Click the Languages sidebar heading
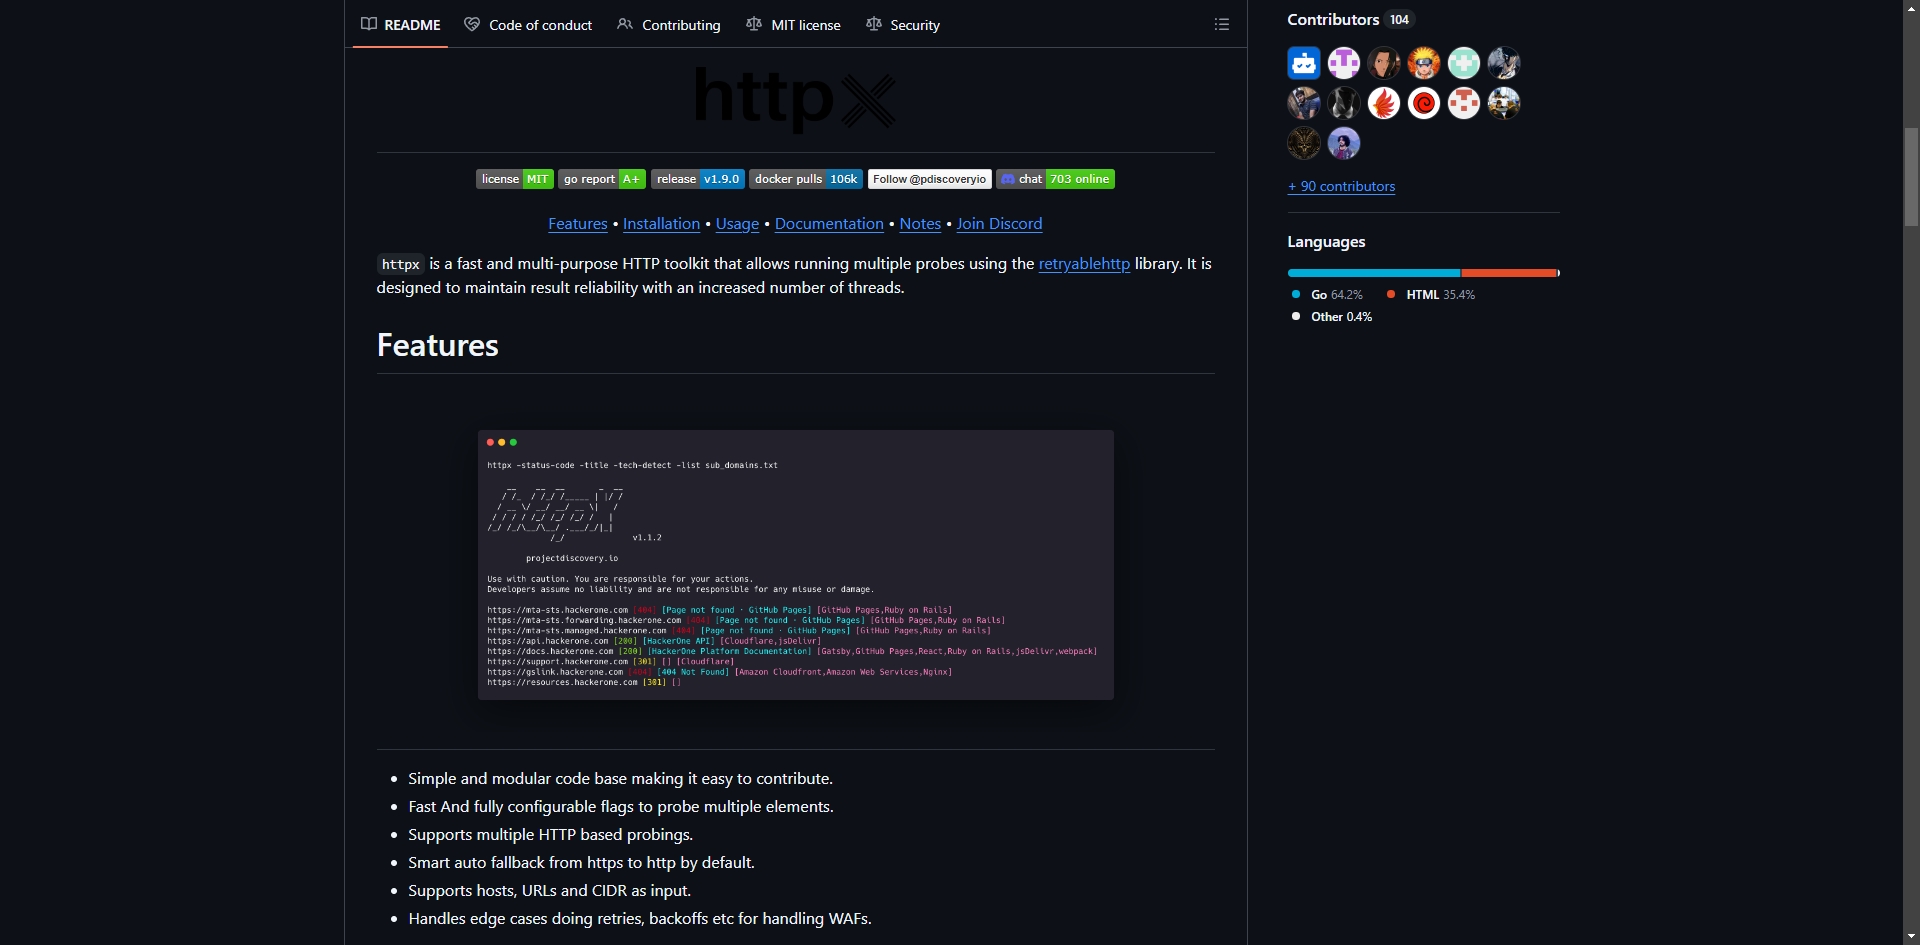Viewport: 1920px width, 945px height. coord(1326,242)
